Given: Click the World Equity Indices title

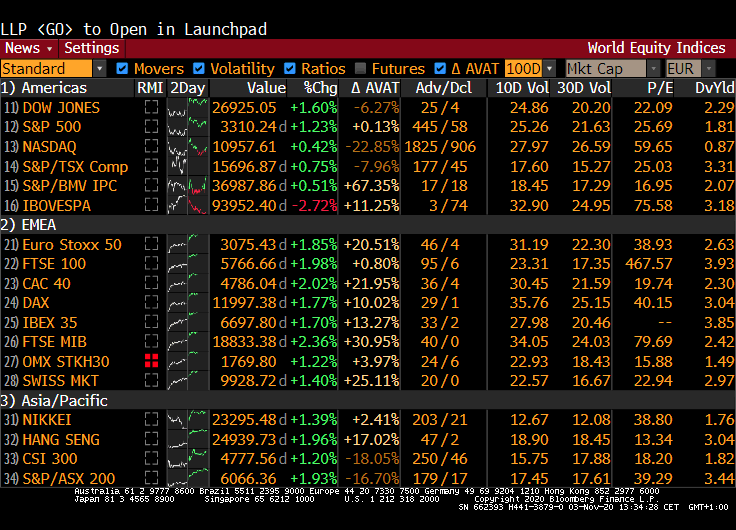Looking at the screenshot, I should (x=656, y=48).
